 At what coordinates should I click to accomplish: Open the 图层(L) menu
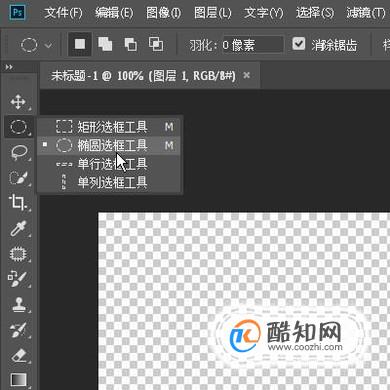click(213, 13)
